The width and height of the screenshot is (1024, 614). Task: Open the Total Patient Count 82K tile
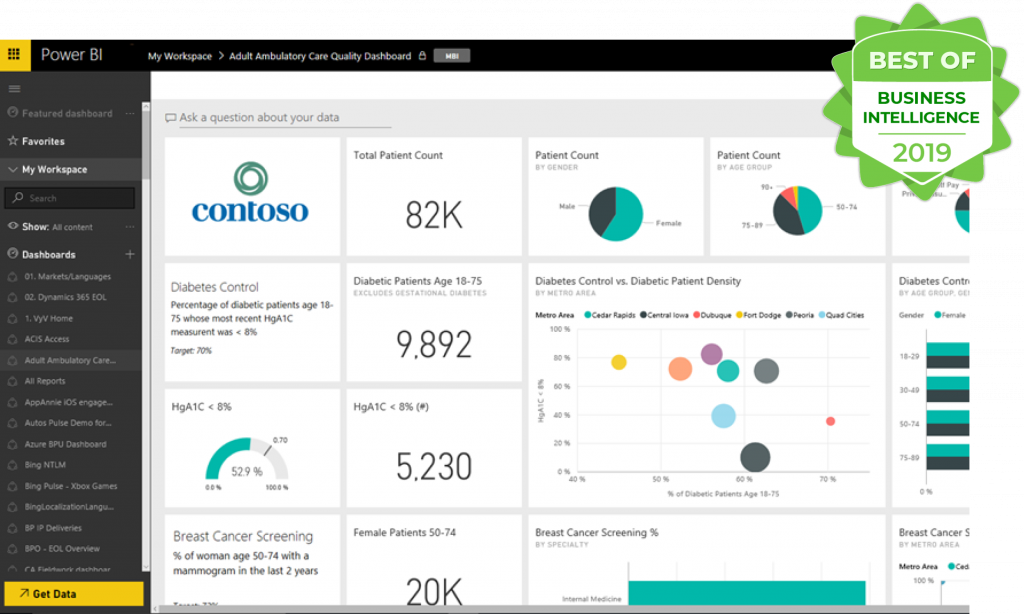pos(434,196)
